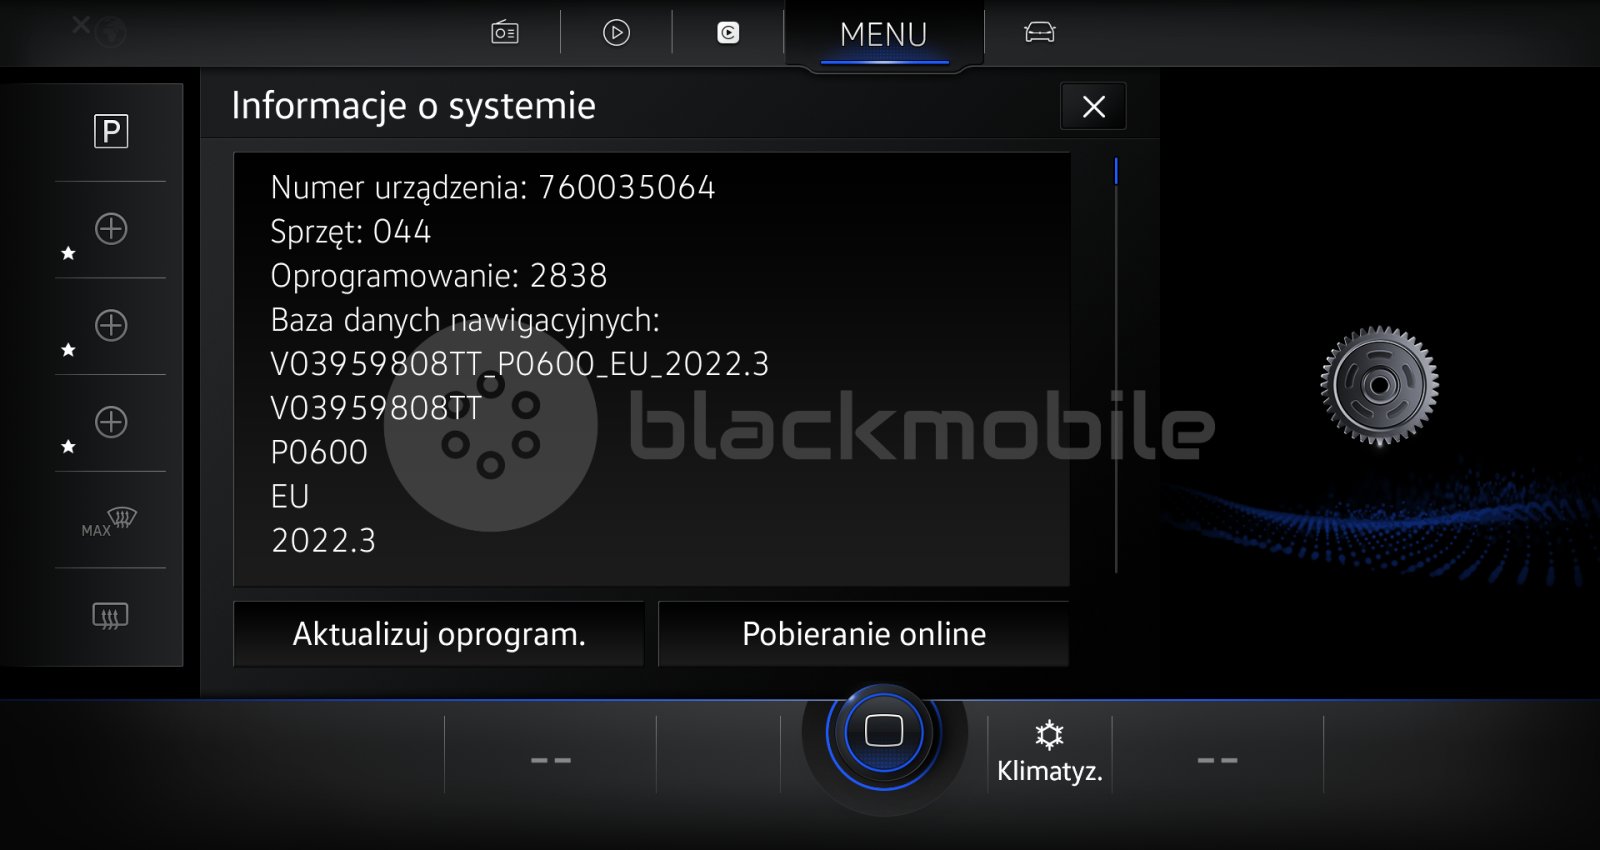Add a shortcut in the third favorite slot
The height and width of the screenshot is (850, 1600).
111,422
